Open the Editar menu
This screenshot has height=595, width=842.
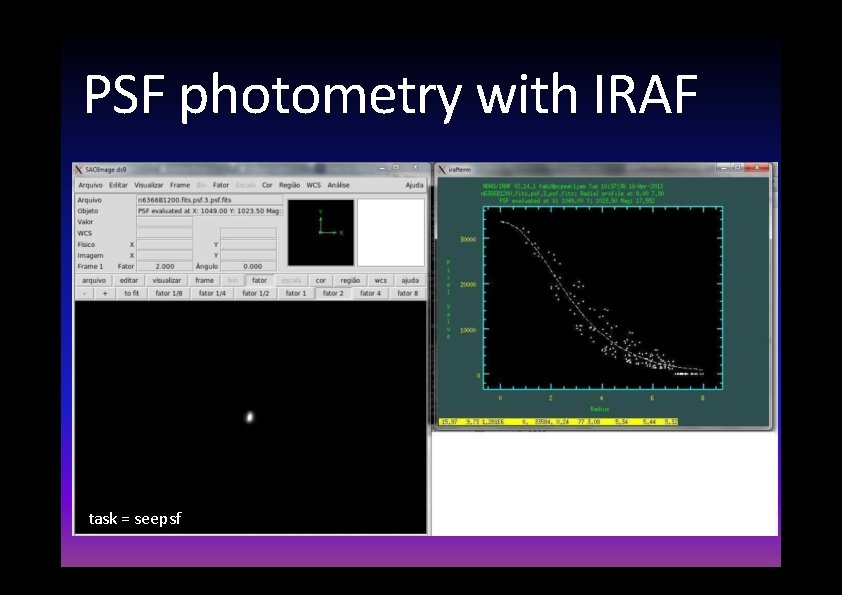[x=118, y=185]
